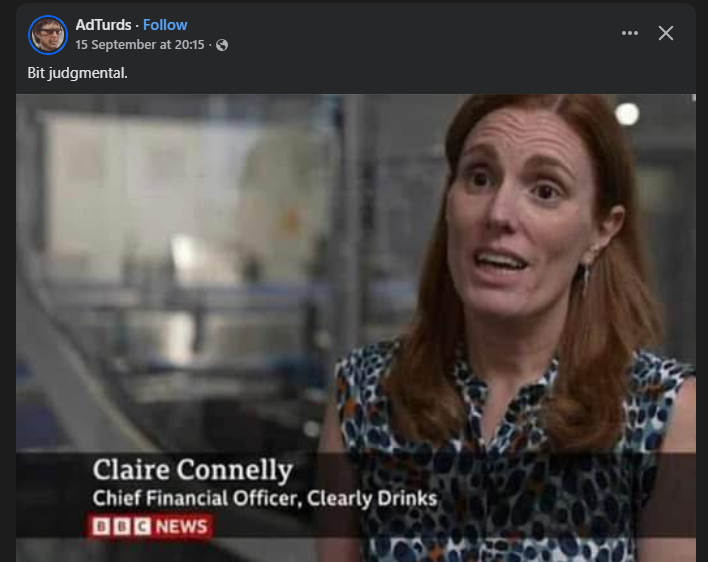708x562 pixels.
Task: Click the 'Bit judgmental.' post text
Action: point(77,73)
